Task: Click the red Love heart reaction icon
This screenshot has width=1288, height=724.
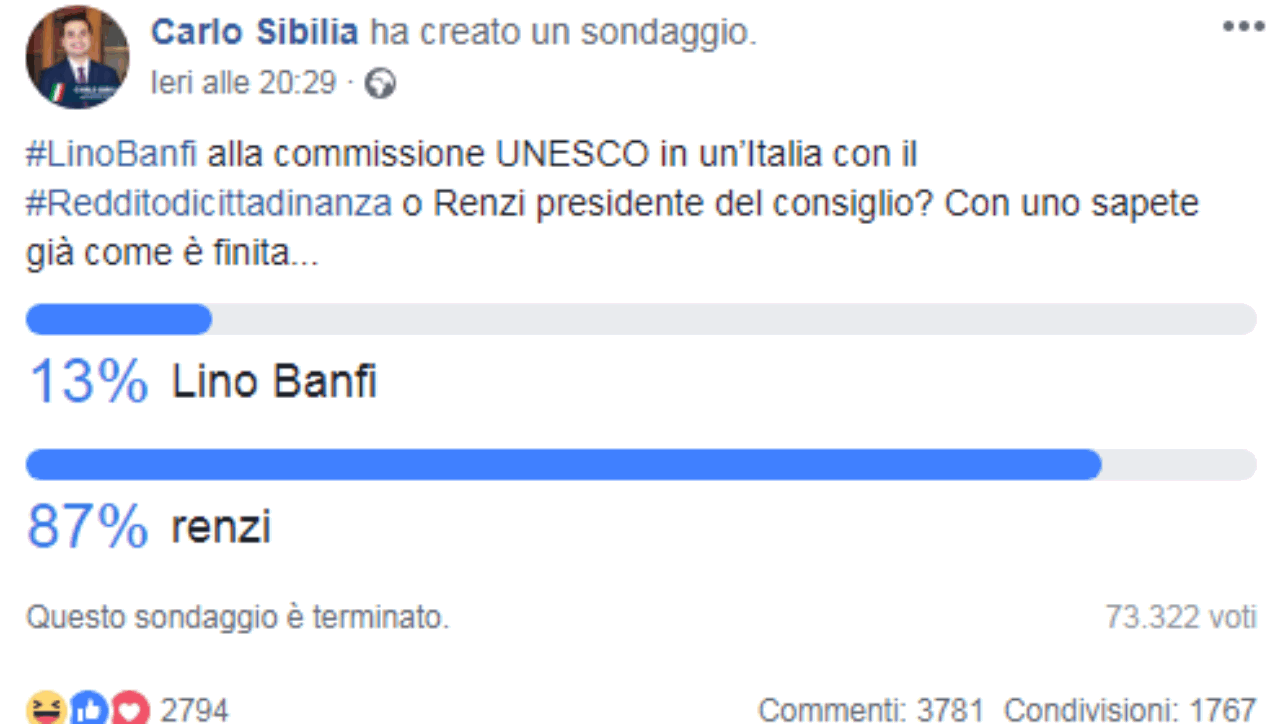Action: [130, 709]
